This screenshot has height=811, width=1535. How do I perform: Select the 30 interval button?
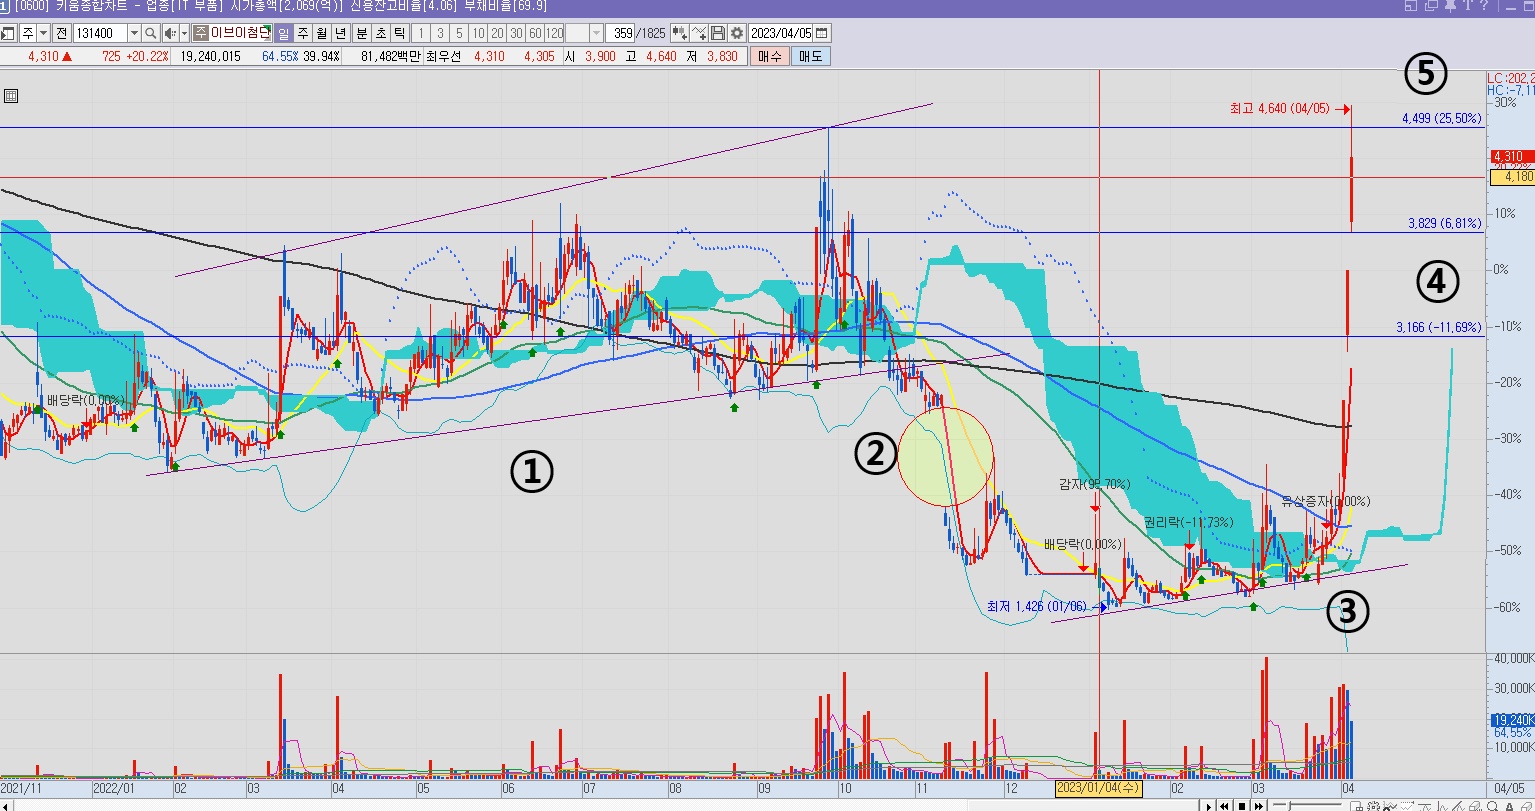click(516, 33)
